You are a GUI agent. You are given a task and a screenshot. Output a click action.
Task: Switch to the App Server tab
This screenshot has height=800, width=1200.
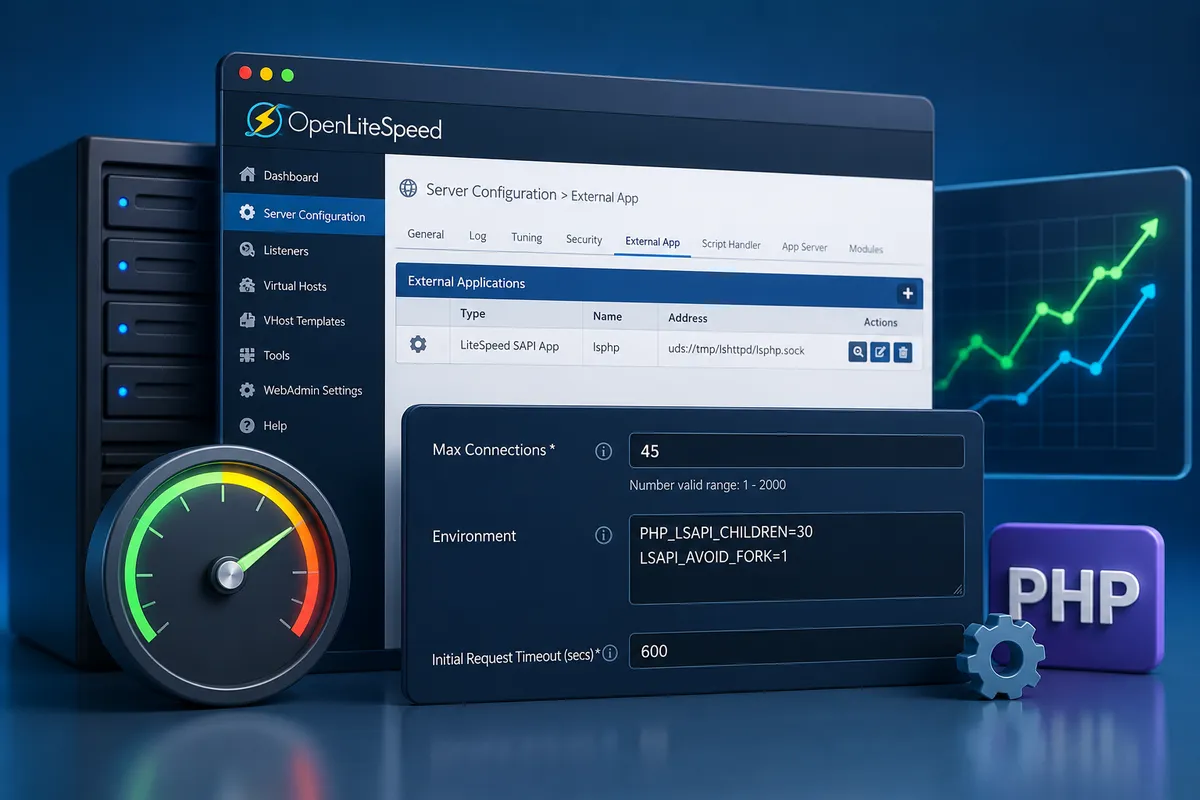805,246
